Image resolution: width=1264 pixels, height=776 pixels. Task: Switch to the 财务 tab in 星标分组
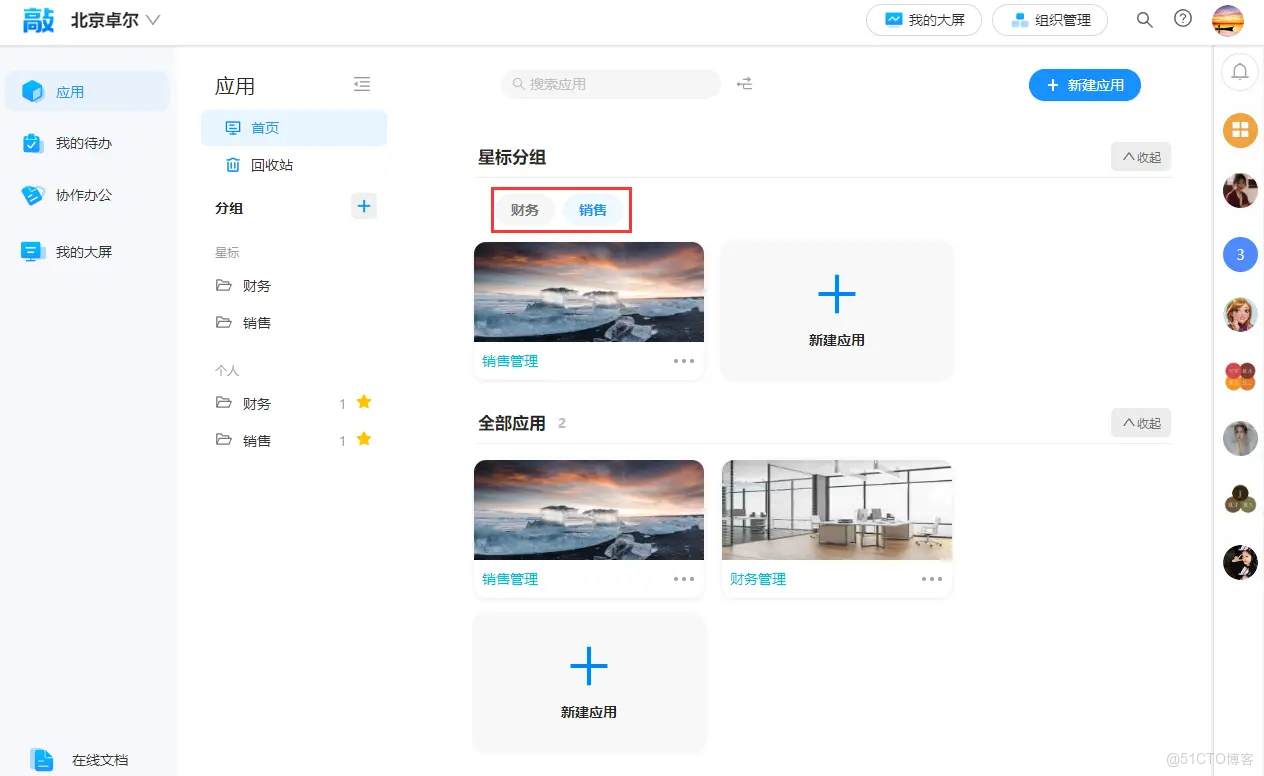[525, 210]
